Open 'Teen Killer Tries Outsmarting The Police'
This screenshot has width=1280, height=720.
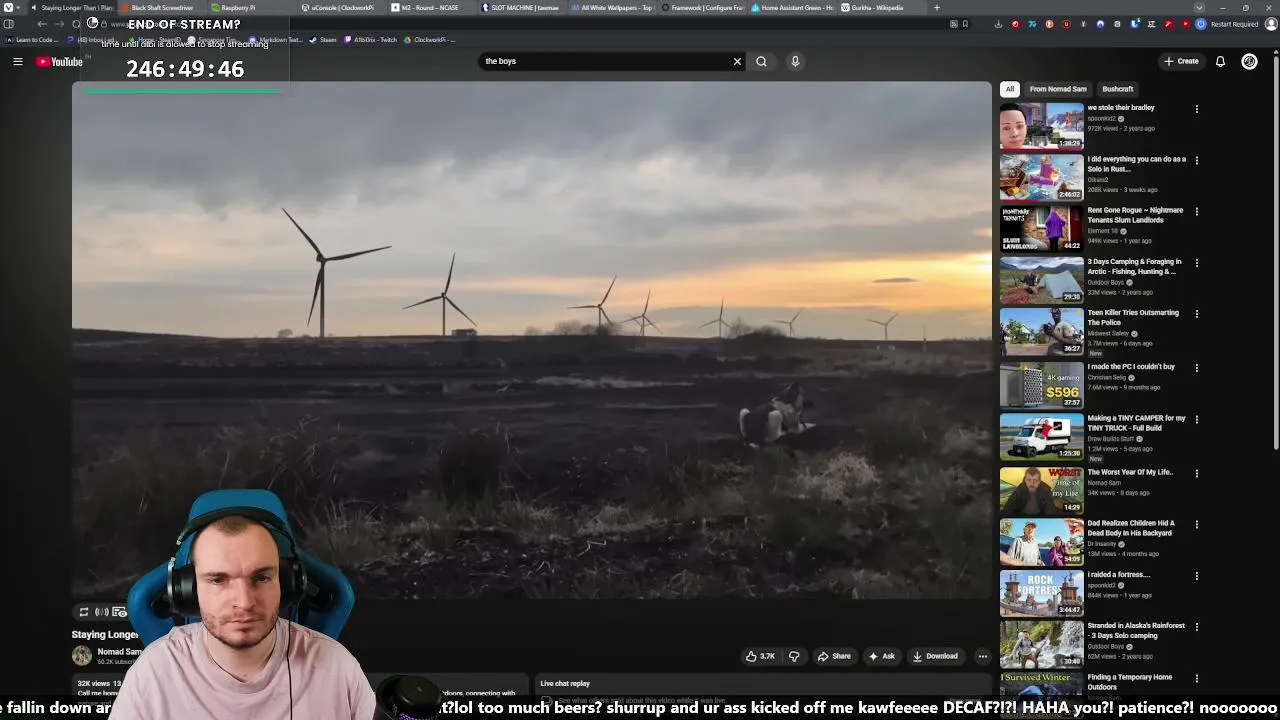pyautogui.click(x=1133, y=317)
